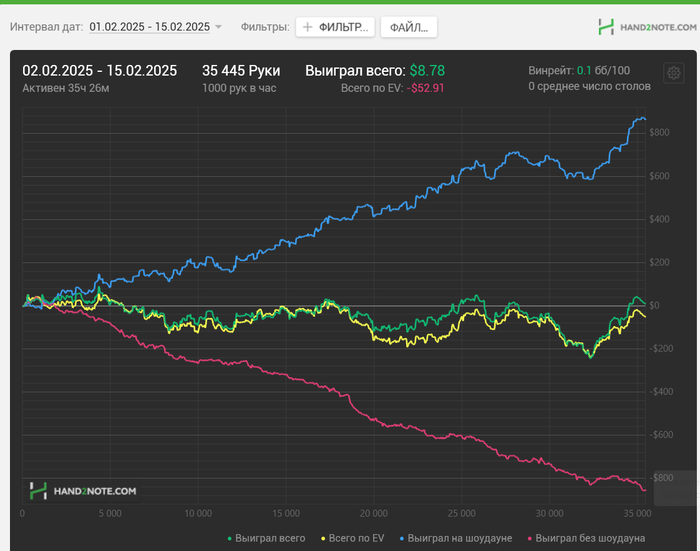Screen dimensions: 700x551
Task: Click the -$200 y-axis label
Action: tap(661, 348)
